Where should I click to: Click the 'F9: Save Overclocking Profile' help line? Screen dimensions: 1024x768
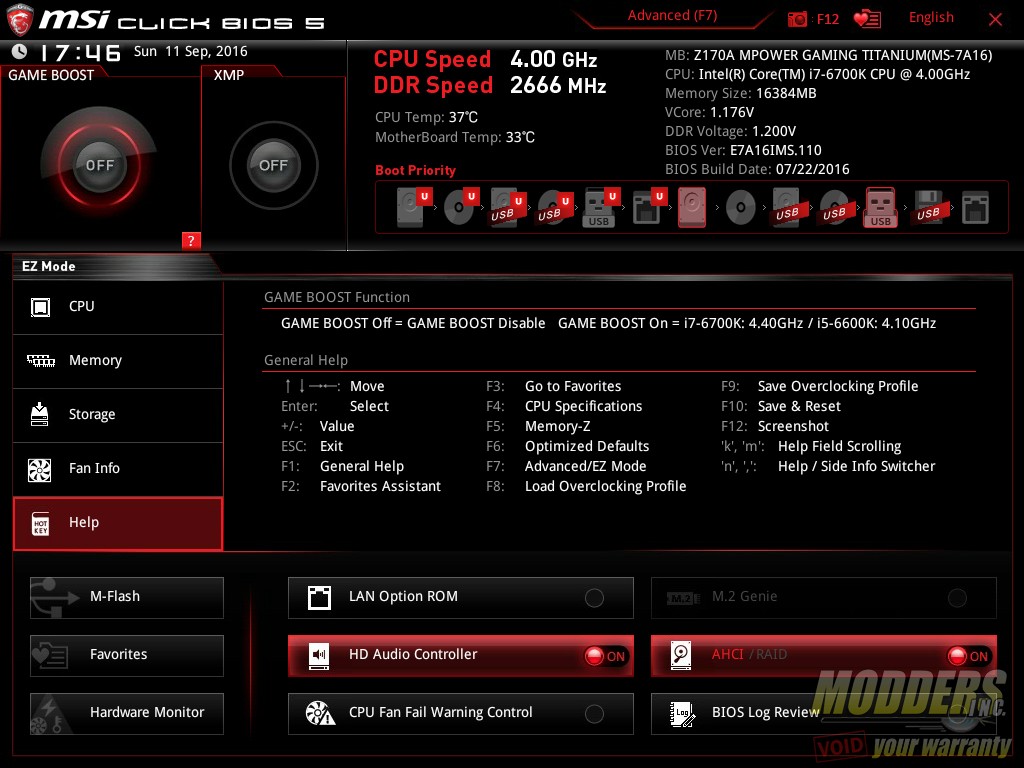820,387
